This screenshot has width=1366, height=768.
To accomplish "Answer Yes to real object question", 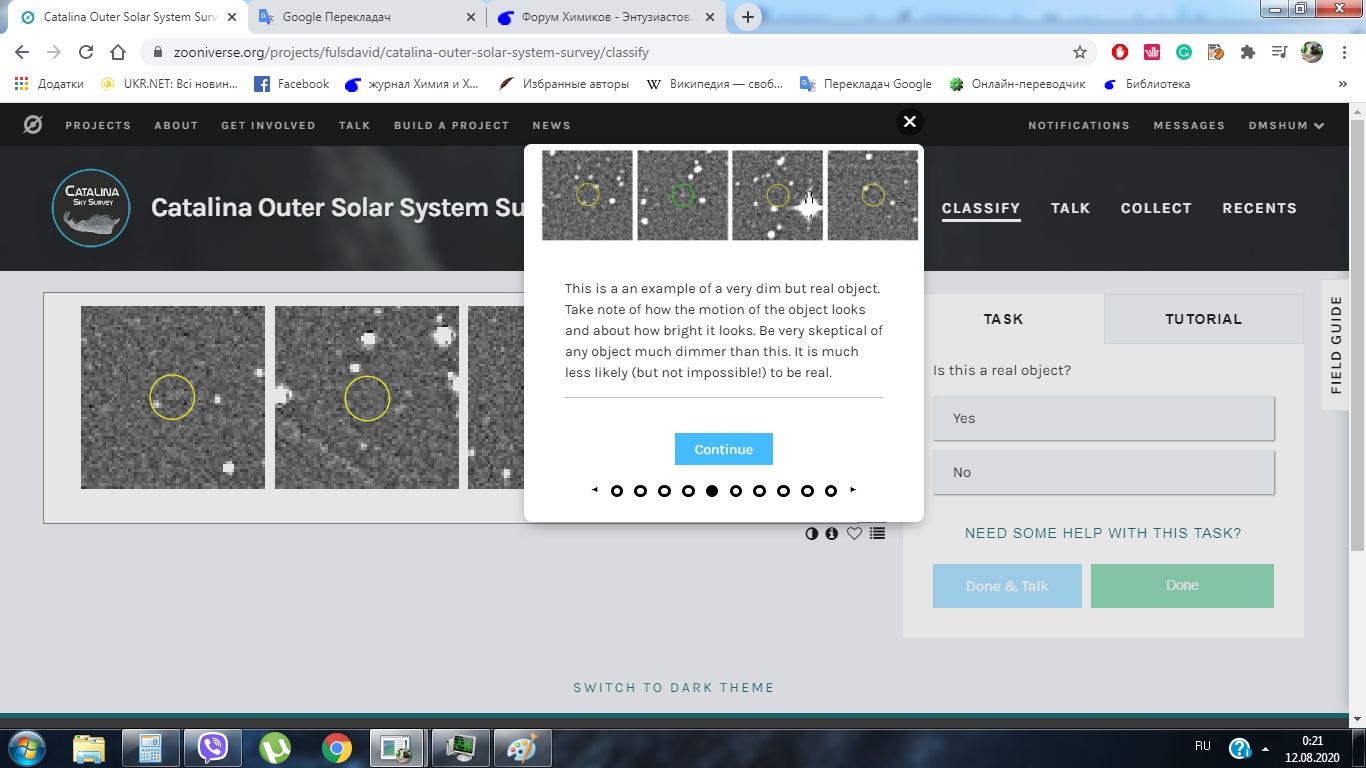I will point(1103,418).
